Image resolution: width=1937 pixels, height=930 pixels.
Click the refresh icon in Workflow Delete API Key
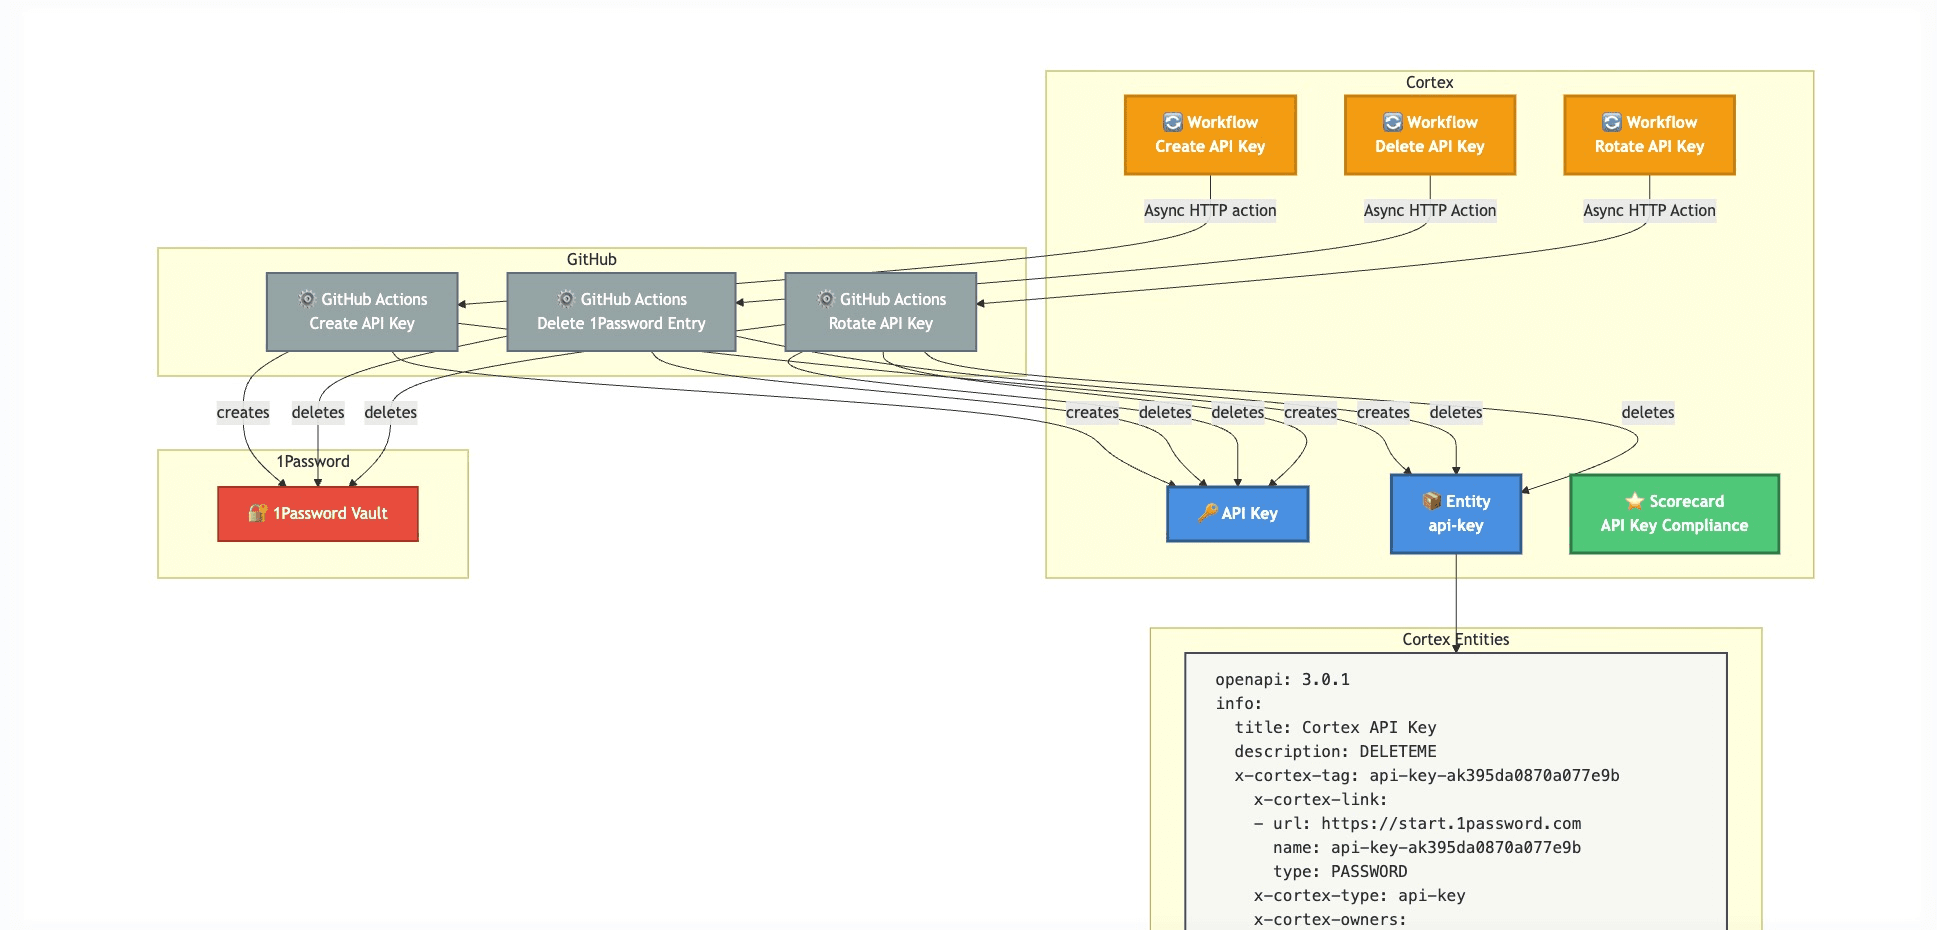pyautogui.click(x=1393, y=122)
